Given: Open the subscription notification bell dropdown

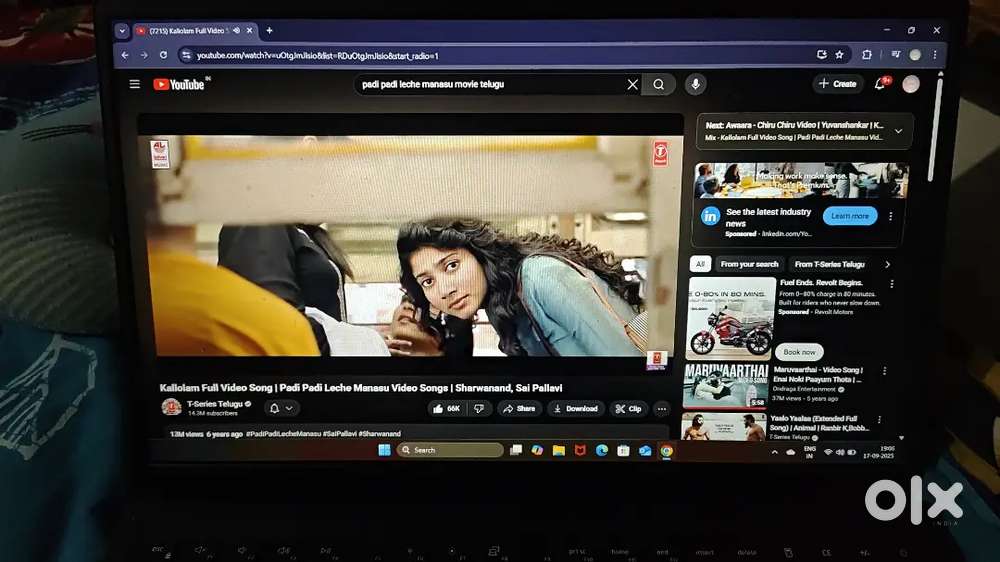Looking at the screenshot, I should [x=281, y=408].
